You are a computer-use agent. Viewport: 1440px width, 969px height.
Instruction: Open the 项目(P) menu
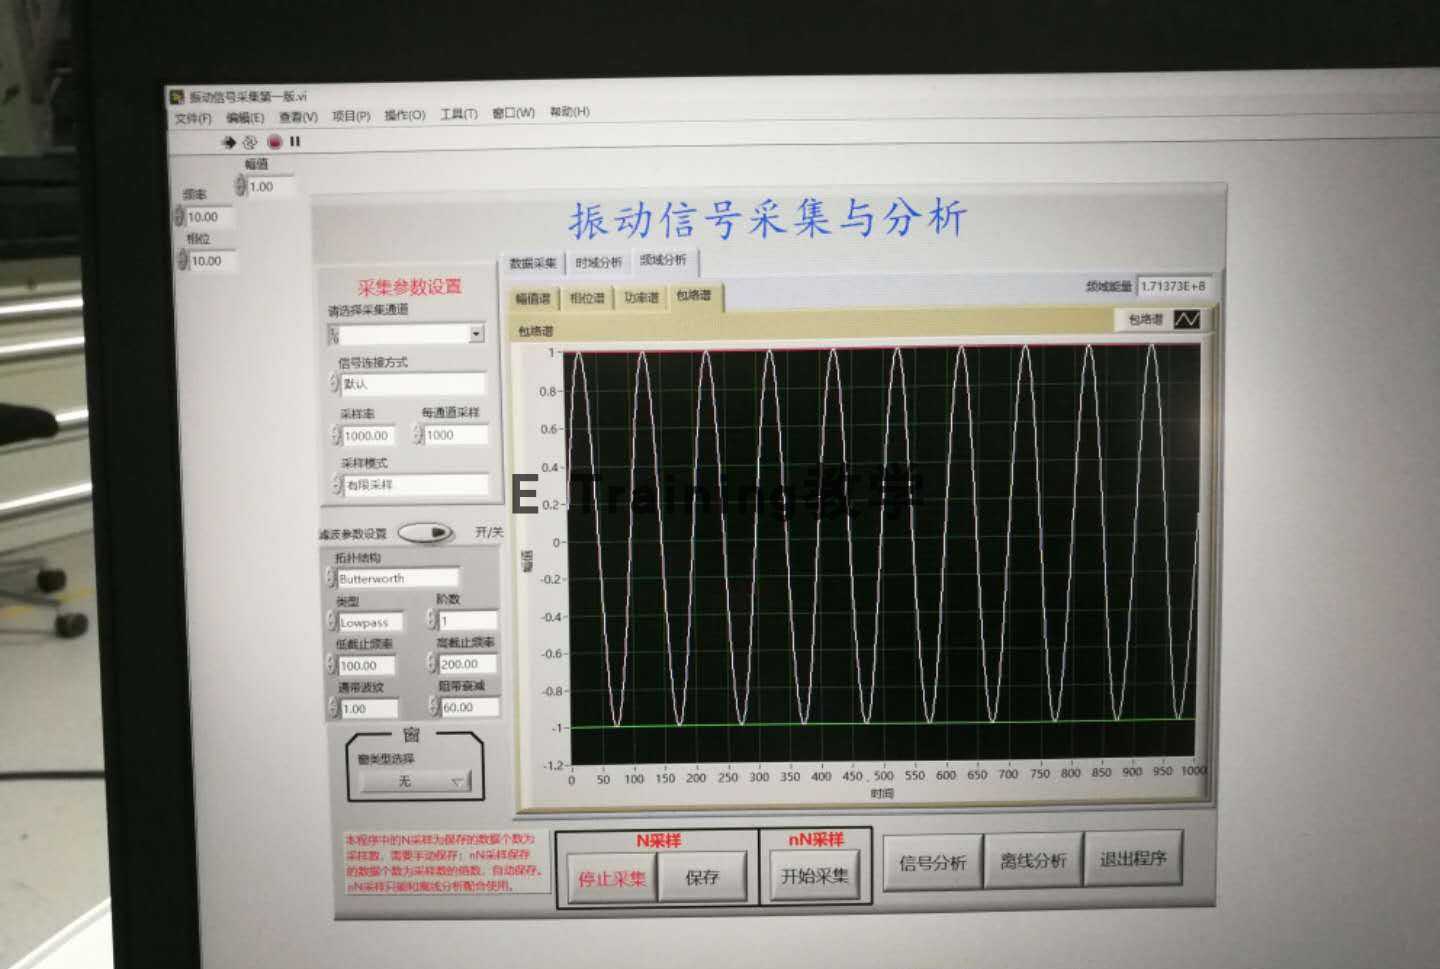pos(351,116)
